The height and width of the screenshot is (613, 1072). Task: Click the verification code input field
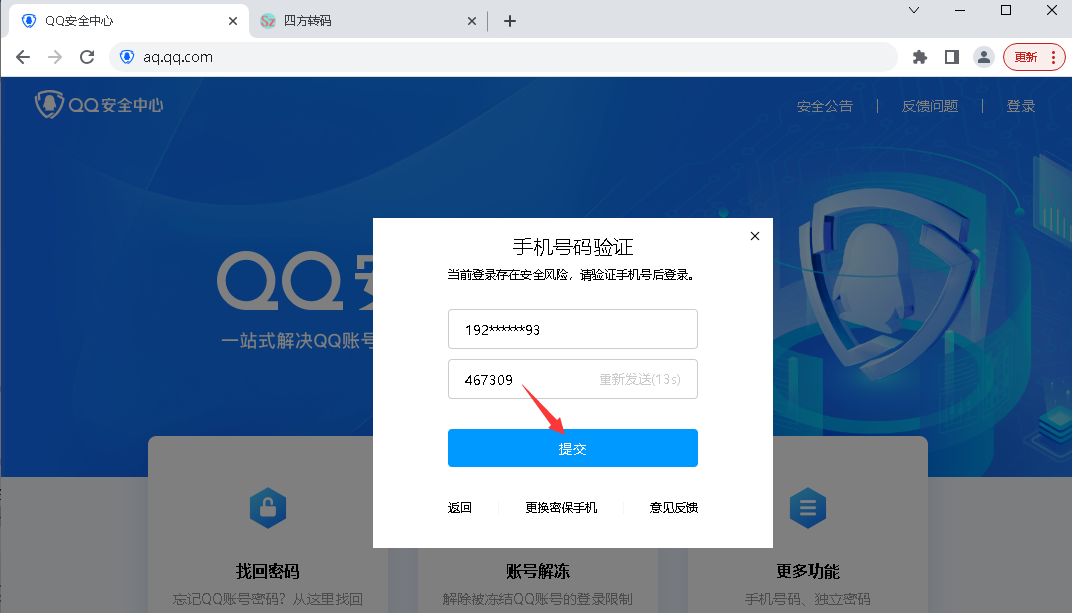520,380
